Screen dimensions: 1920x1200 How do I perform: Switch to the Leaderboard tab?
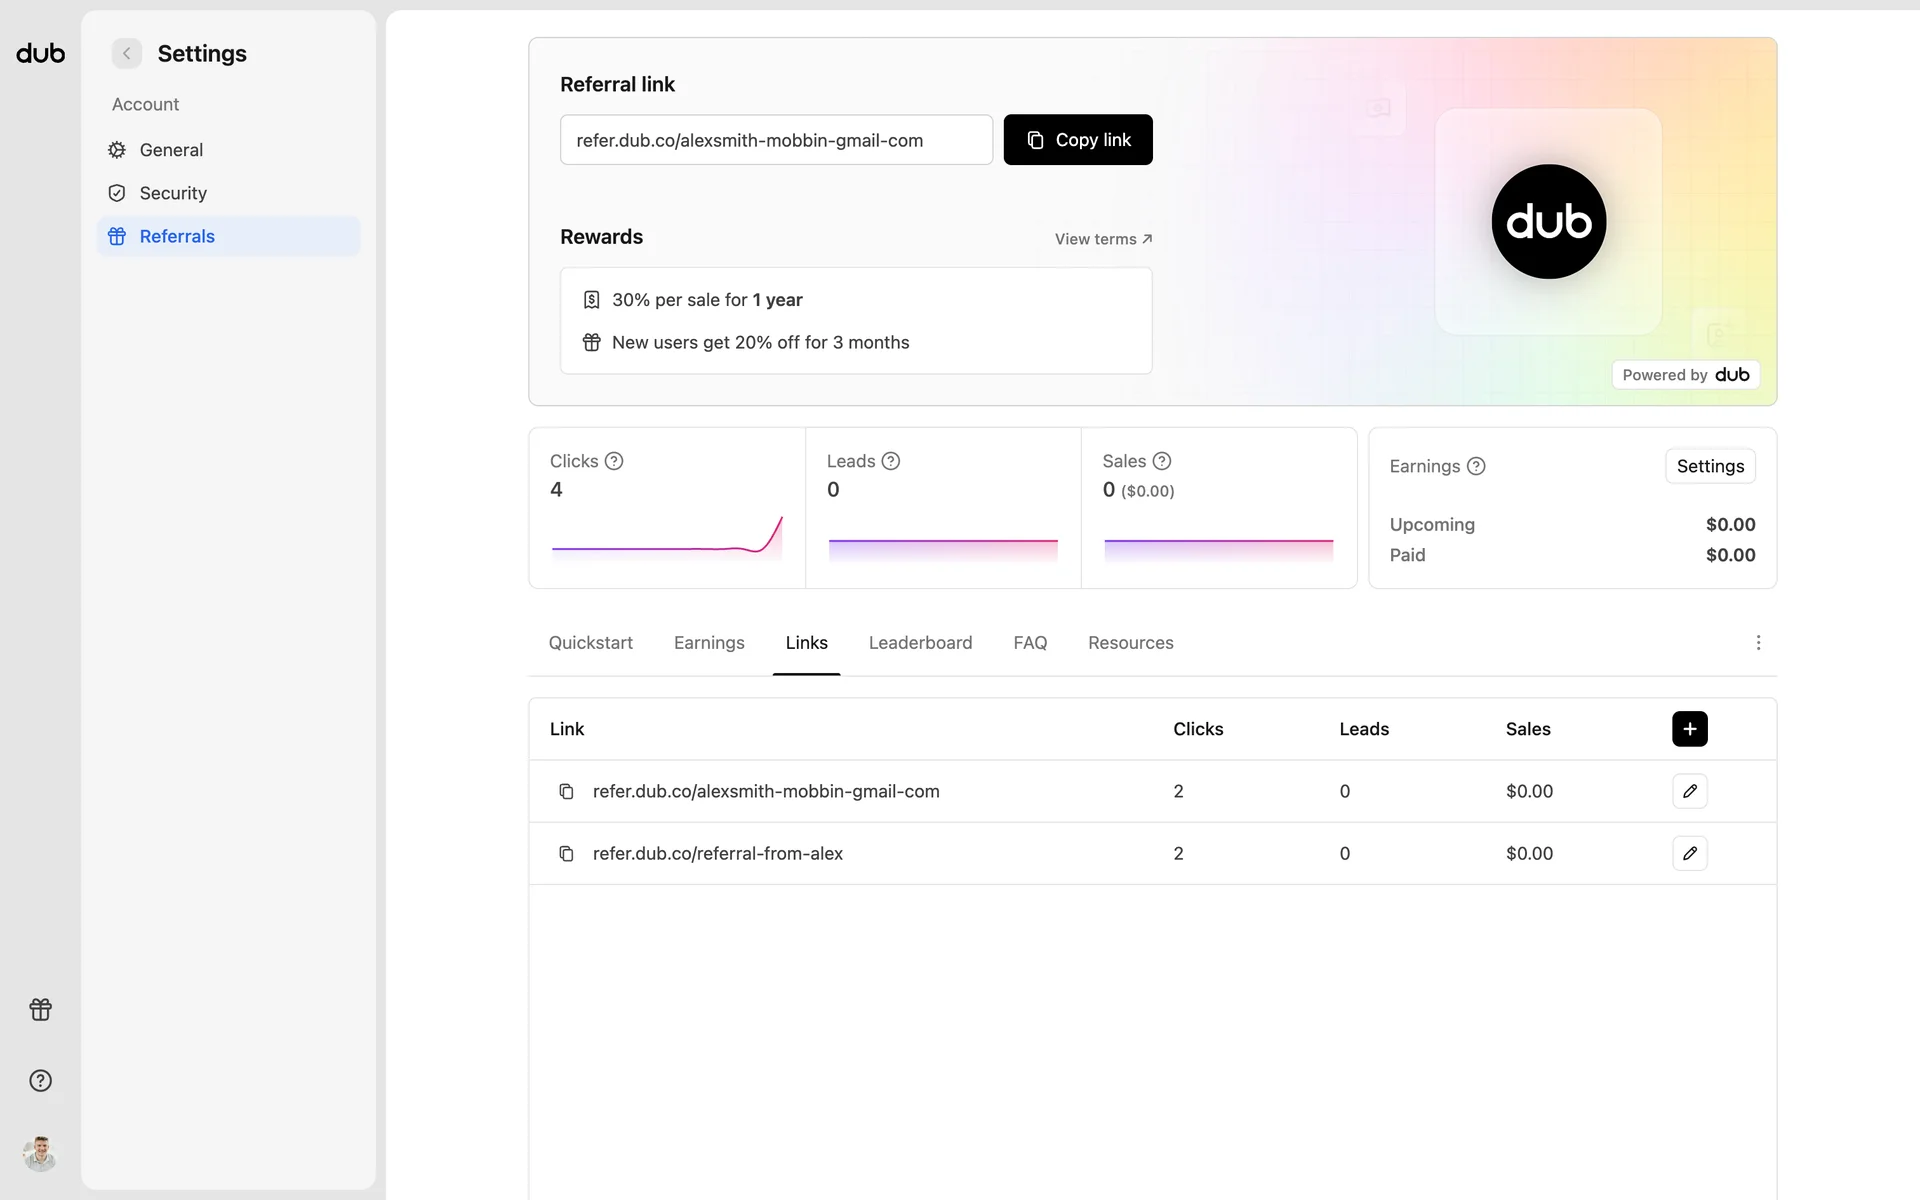920,643
